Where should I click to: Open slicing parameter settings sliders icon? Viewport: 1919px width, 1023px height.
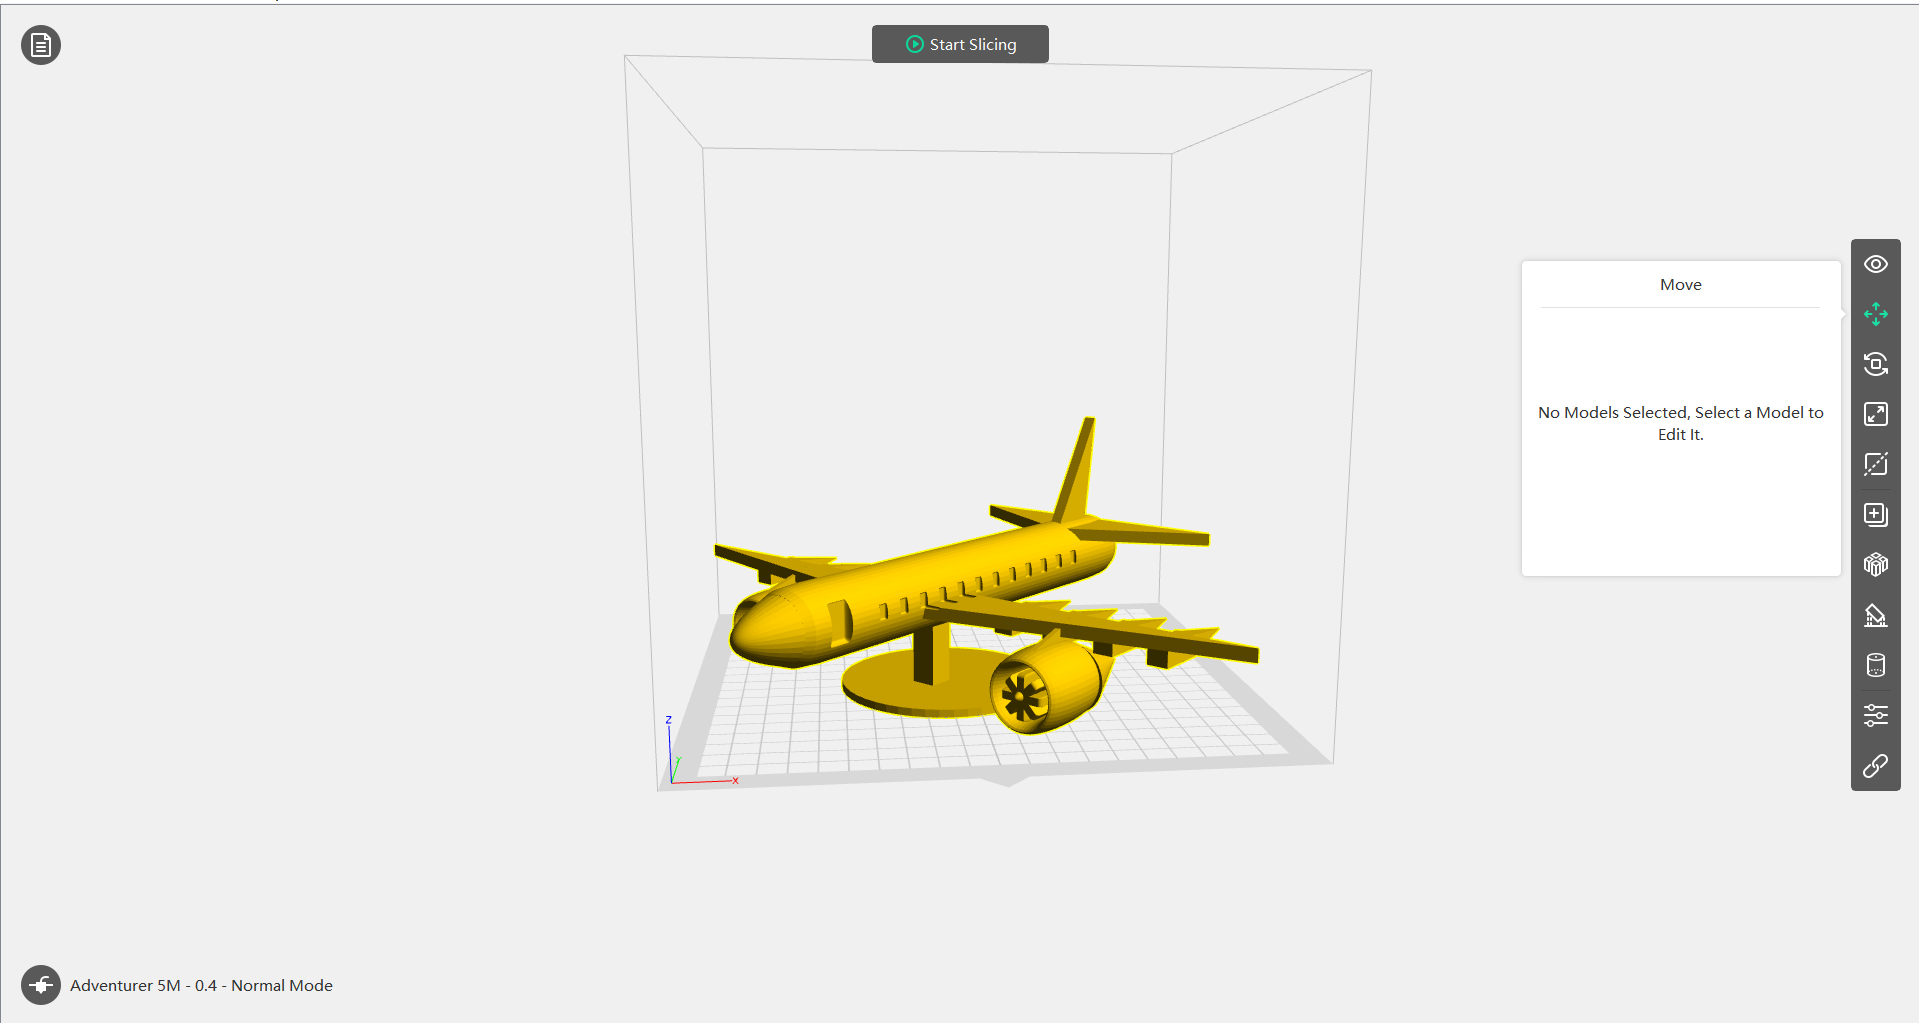click(1876, 715)
